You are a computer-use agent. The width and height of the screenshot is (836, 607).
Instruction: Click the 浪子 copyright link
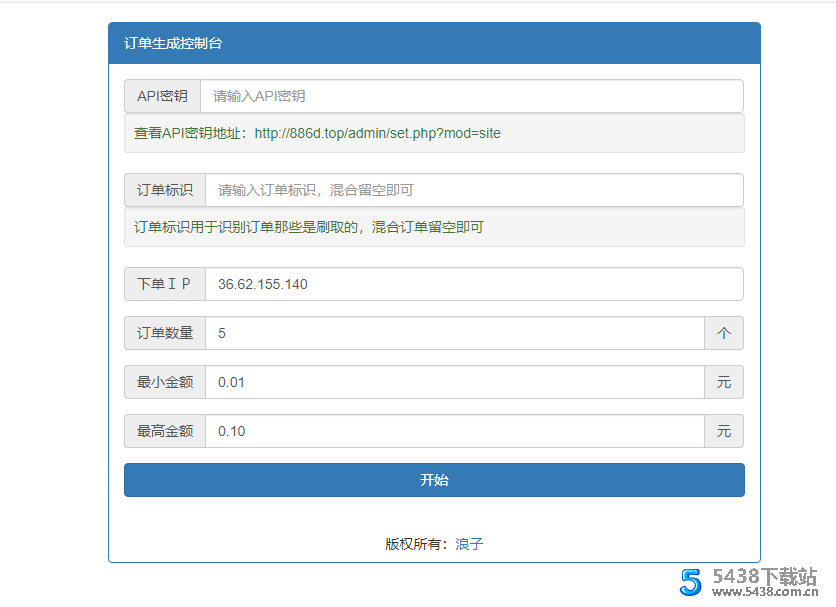pyautogui.click(x=470, y=543)
